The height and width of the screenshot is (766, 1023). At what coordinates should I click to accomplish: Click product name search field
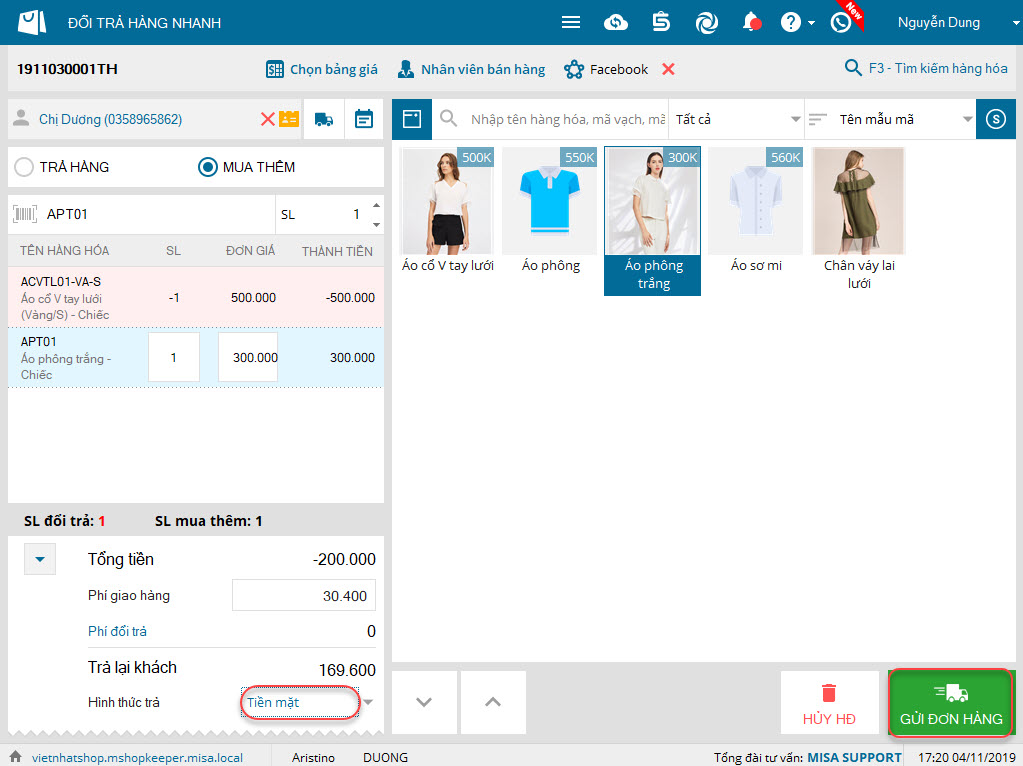(x=568, y=119)
